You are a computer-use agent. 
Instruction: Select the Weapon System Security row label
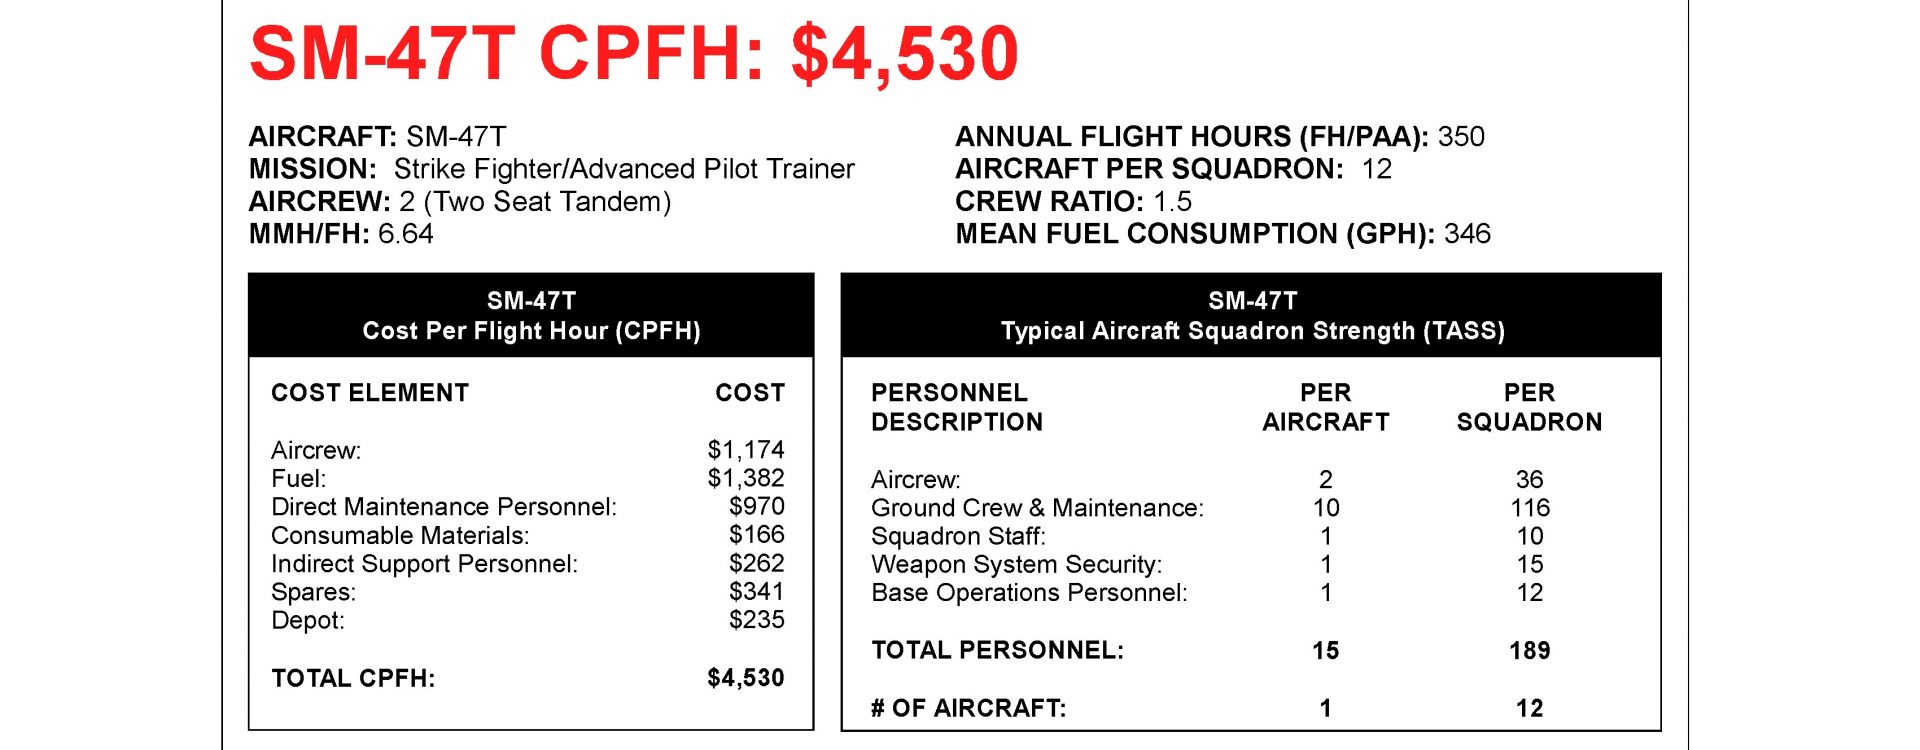coord(1016,565)
